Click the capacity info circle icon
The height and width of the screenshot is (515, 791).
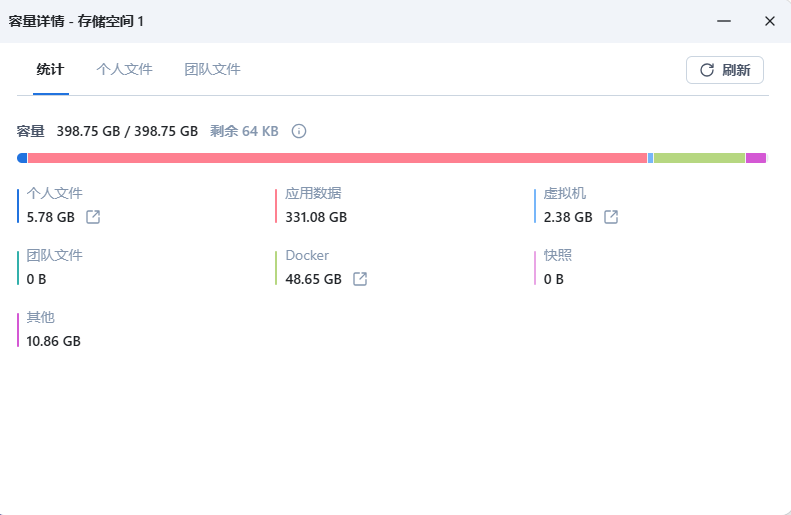click(298, 131)
